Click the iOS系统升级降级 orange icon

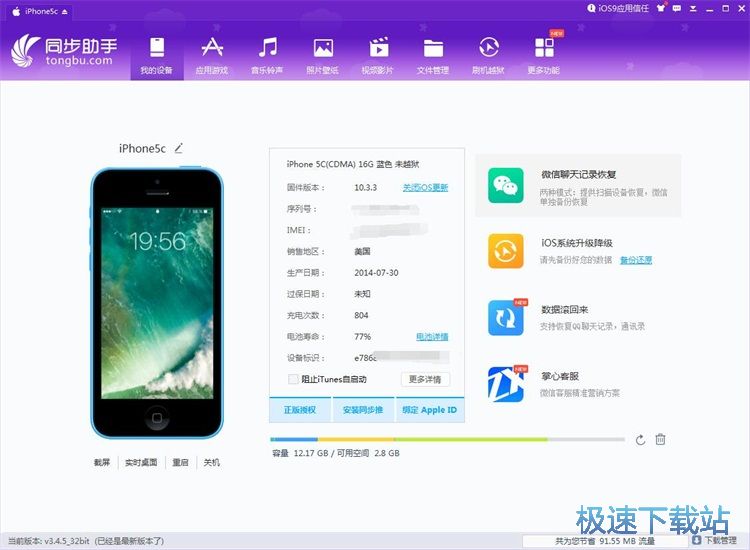[506, 251]
